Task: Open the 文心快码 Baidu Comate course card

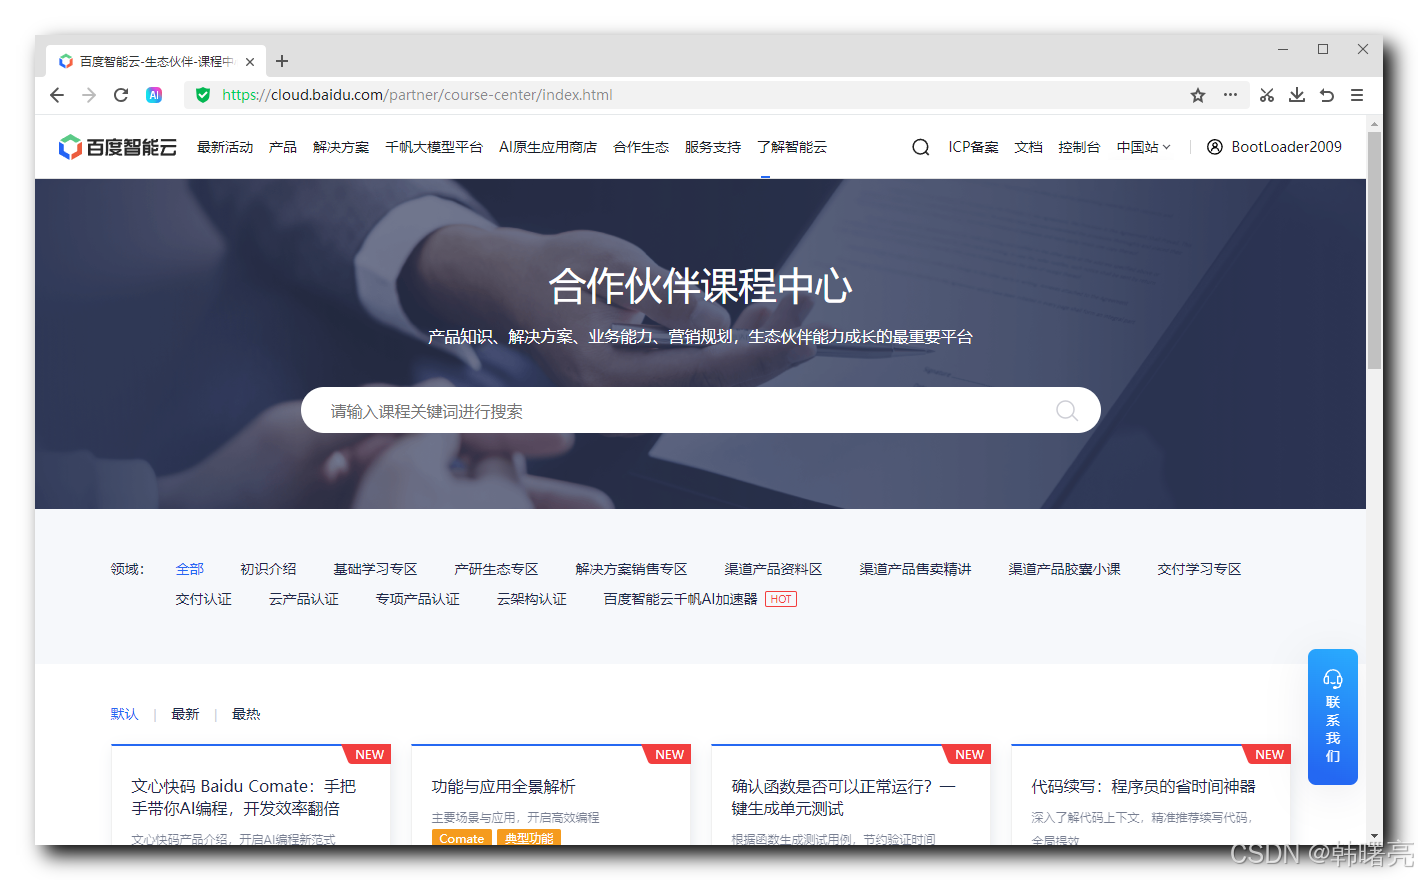Action: pyautogui.click(x=251, y=795)
